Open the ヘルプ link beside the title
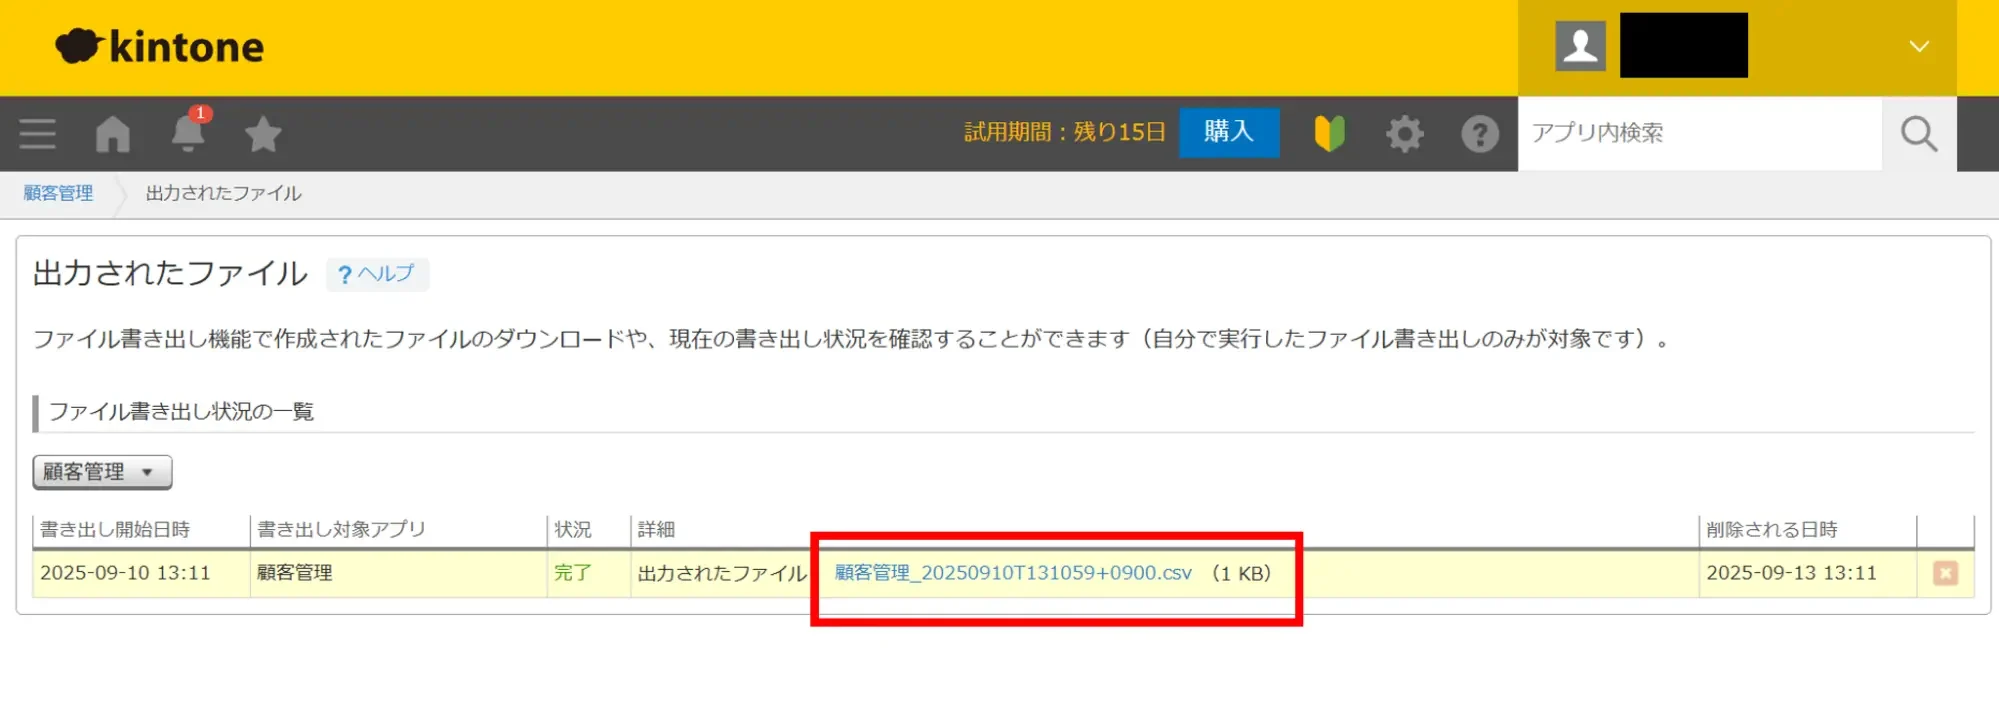The height and width of the screenshot is (702, 1999). 377,274
